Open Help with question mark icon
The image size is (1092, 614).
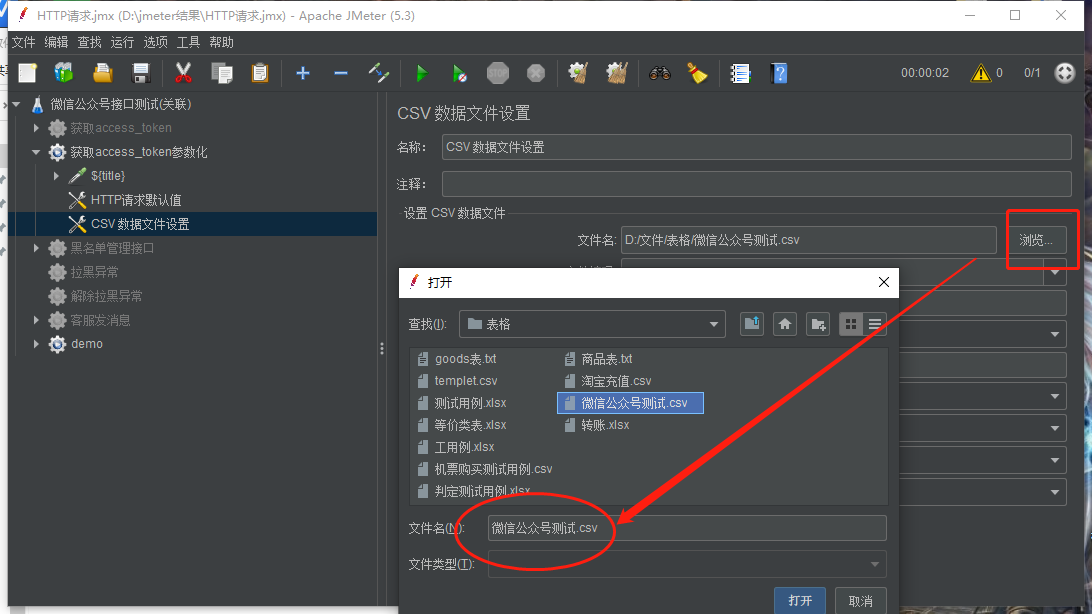click(x=779, y=73)
